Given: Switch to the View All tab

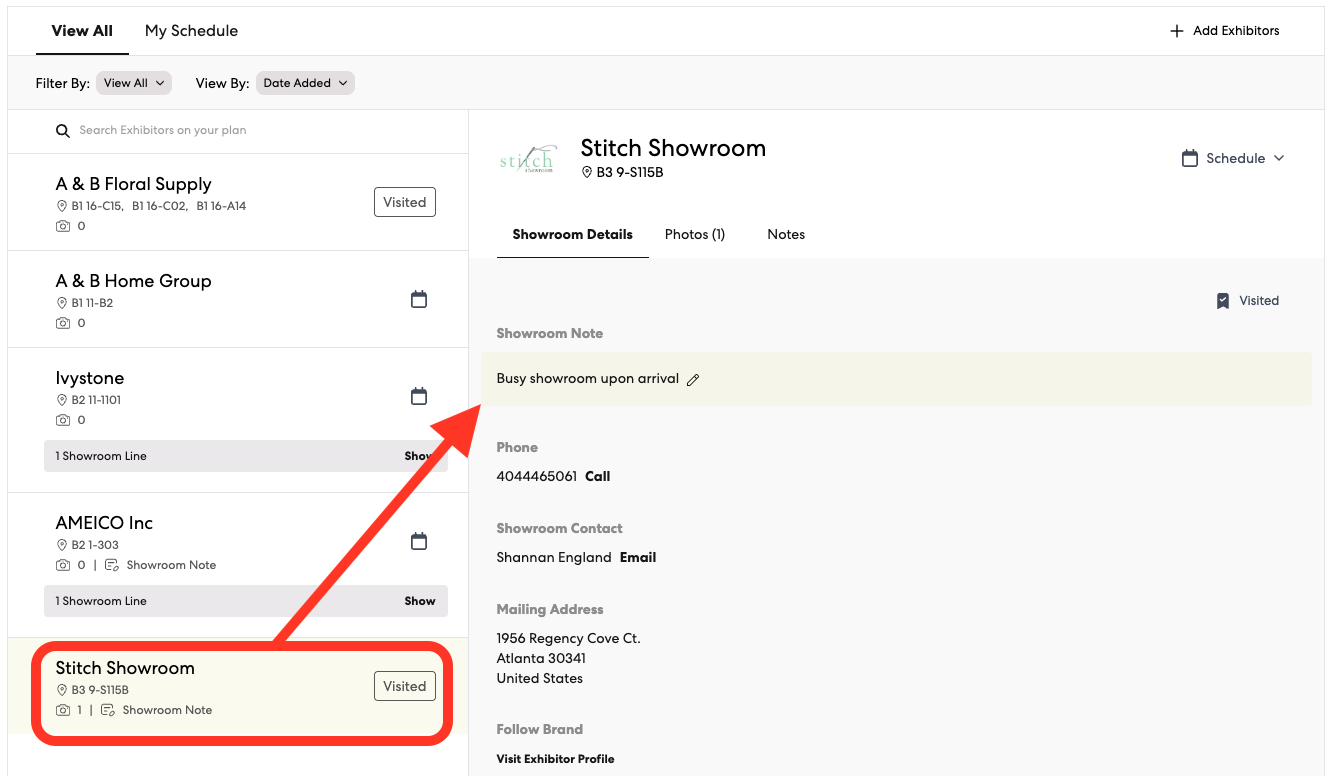Looking at the screenshot, I should coord(82,31).
